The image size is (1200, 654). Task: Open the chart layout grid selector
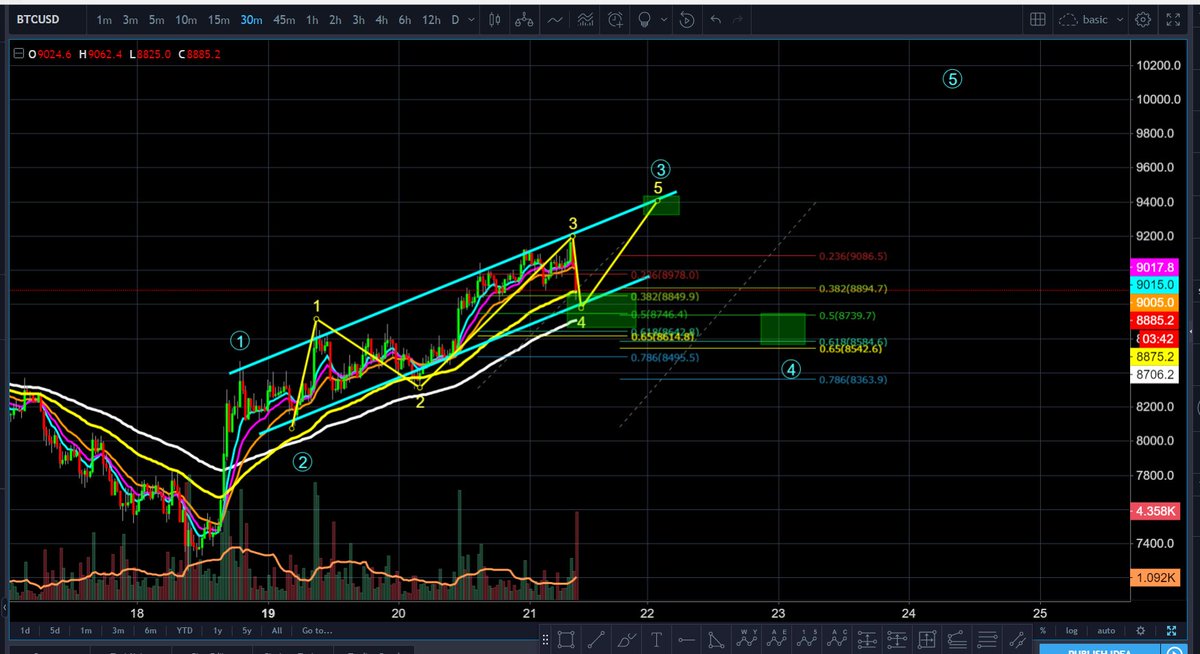tap(1038, 19)
